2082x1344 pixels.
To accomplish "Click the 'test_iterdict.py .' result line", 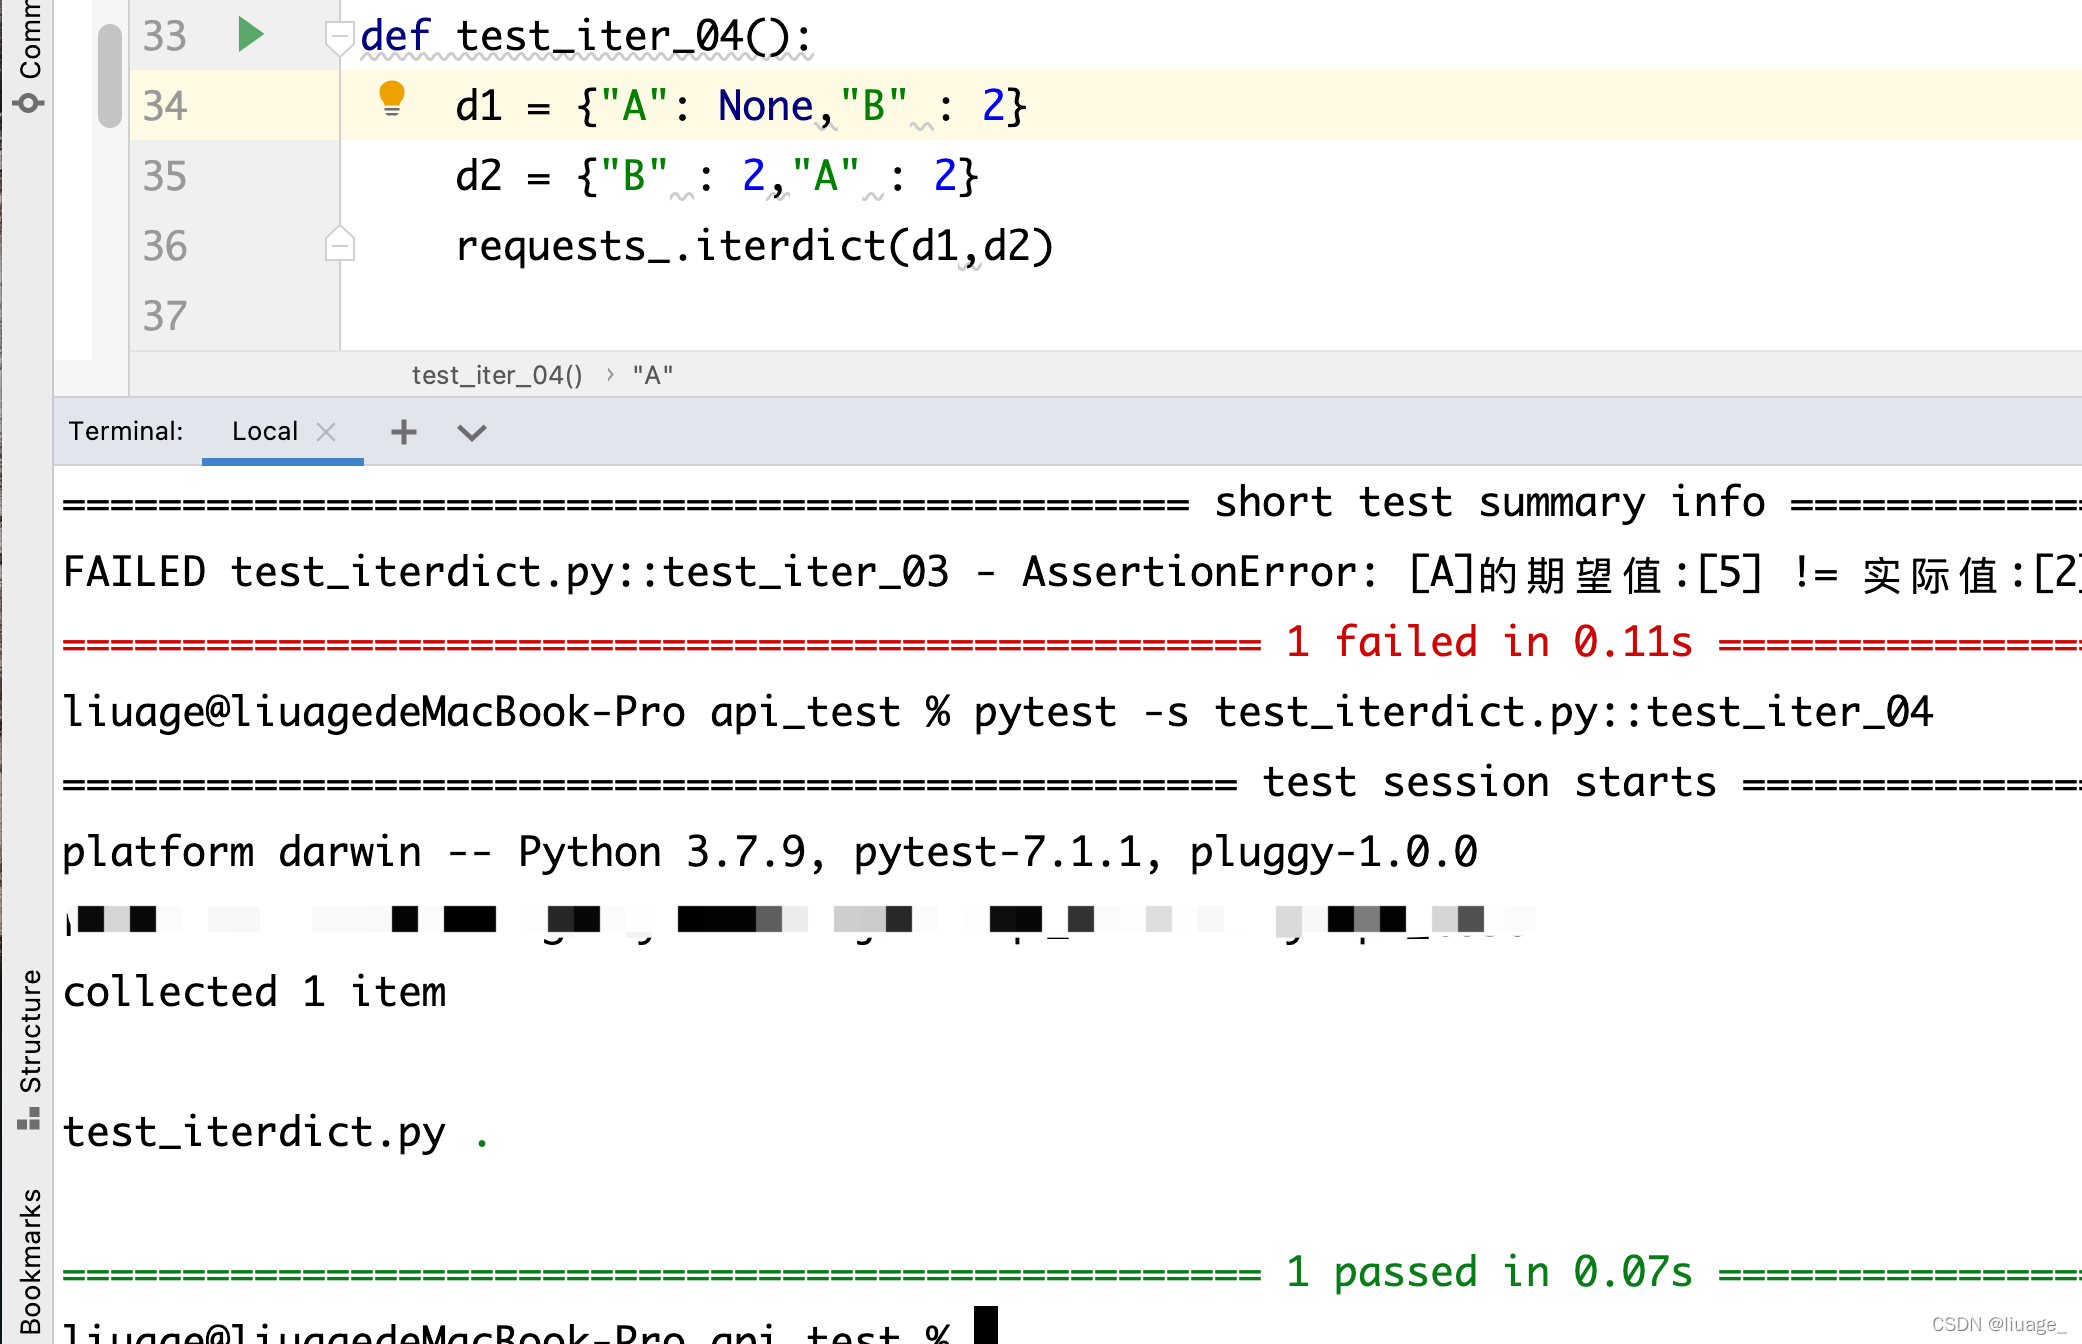I will pos(276,1133).
